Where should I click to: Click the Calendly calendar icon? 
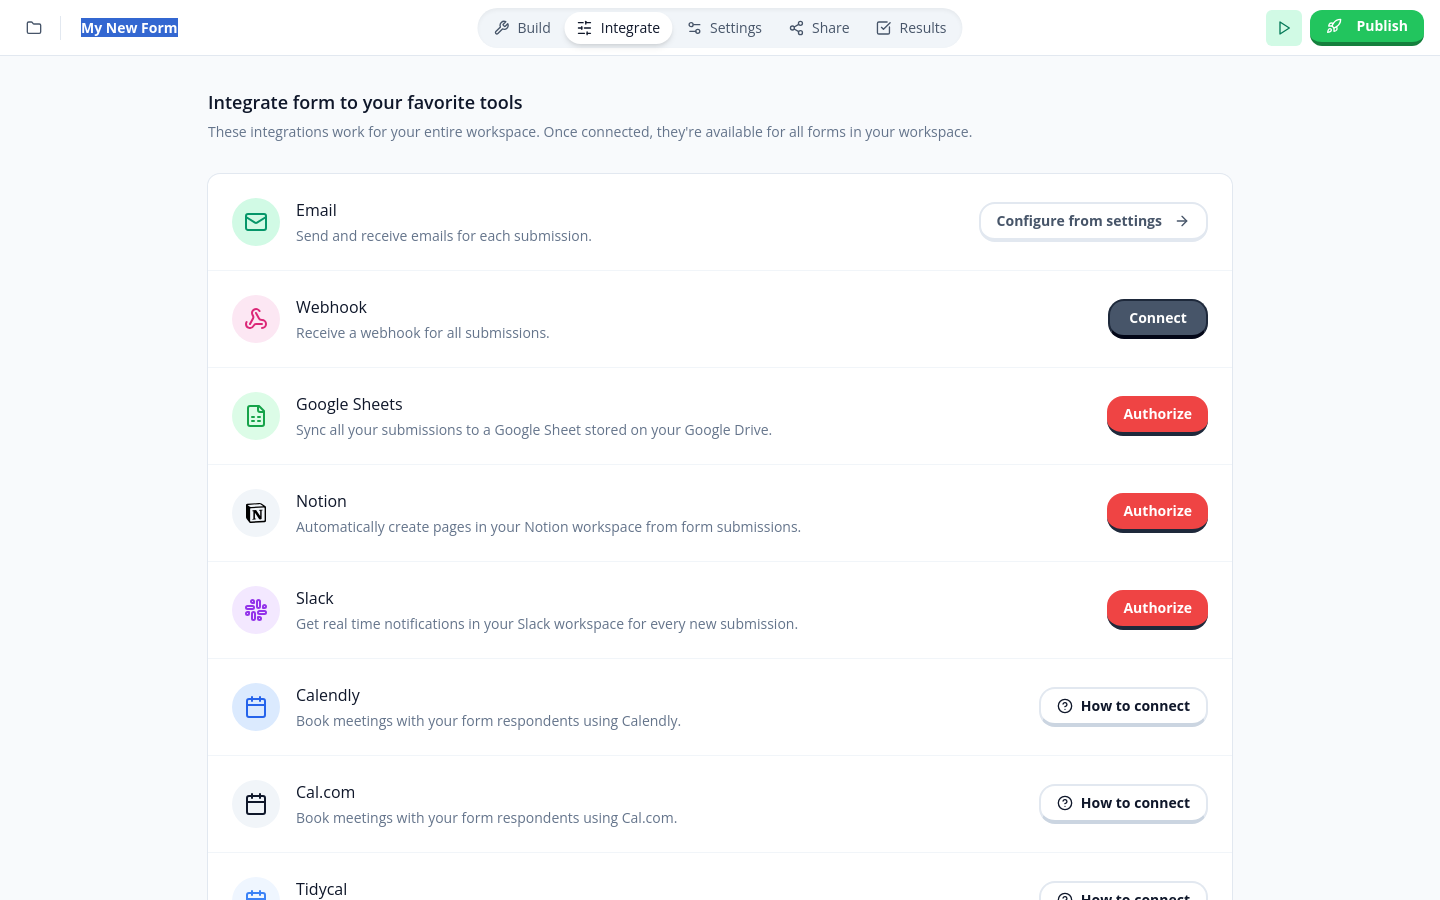pyautogui.click(x=256, y=707)
